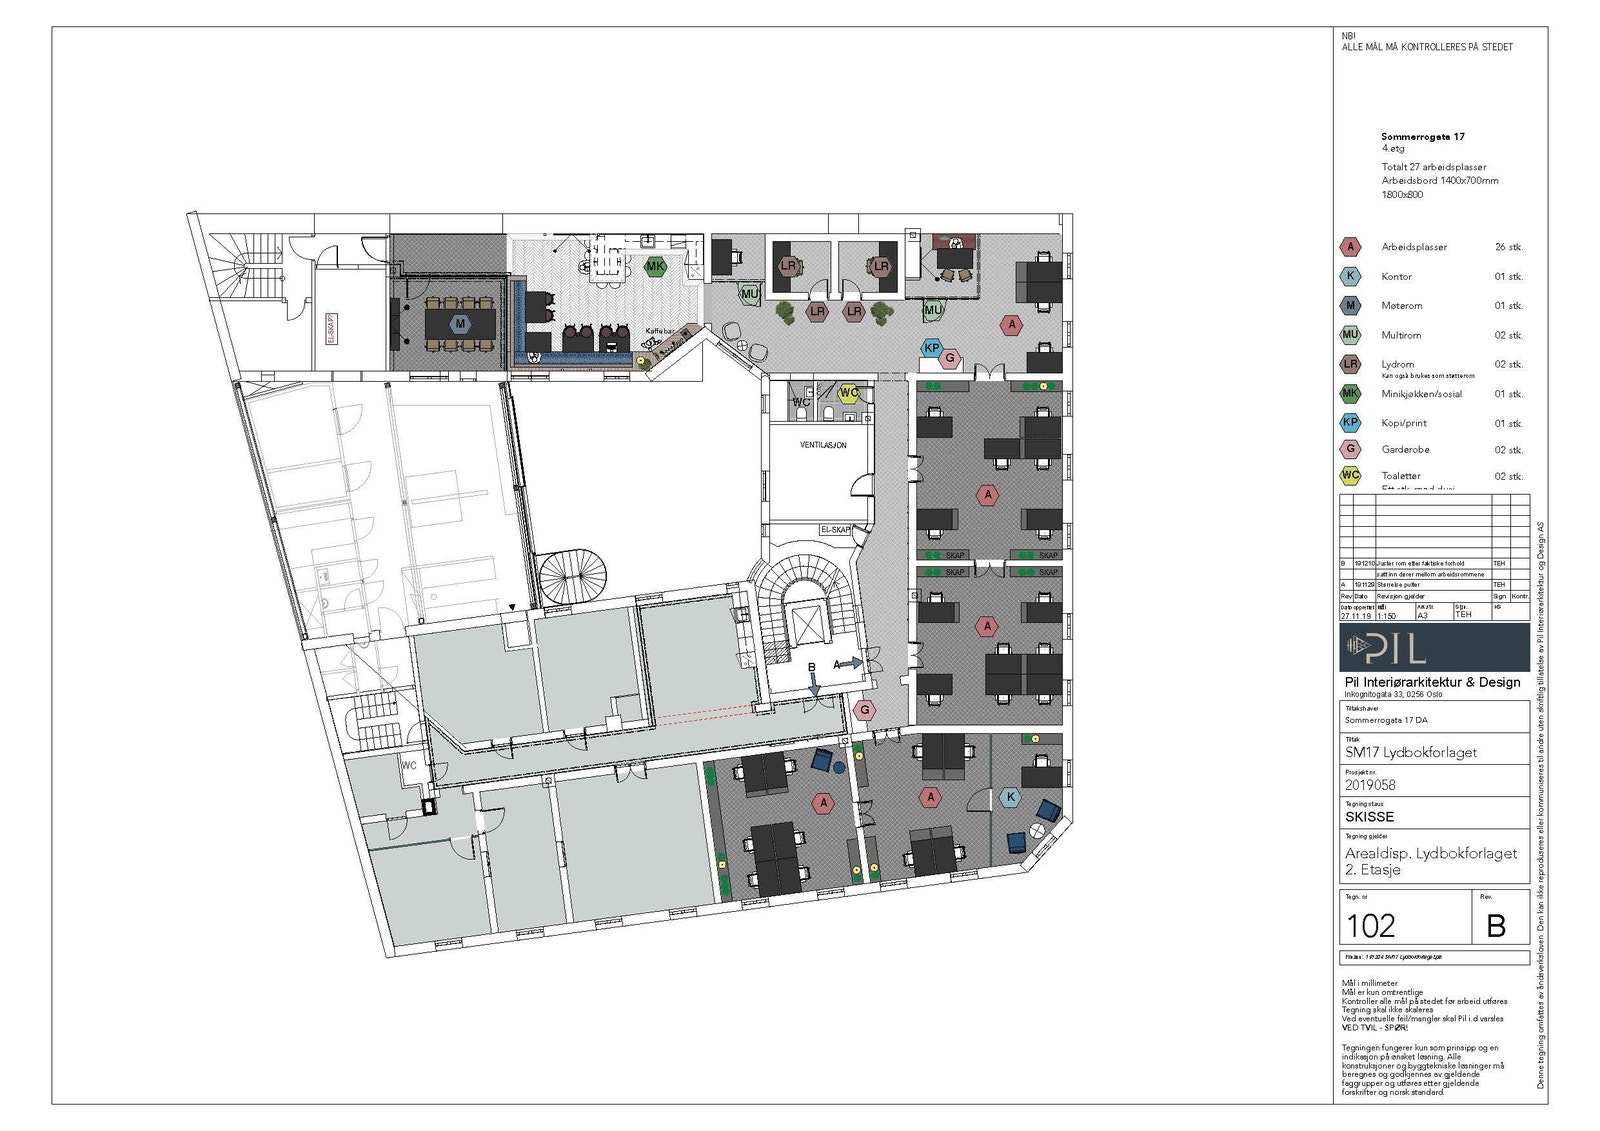Click the '1800x800' dimension text
The image size is (1600, 1131).
(1402, 195)
